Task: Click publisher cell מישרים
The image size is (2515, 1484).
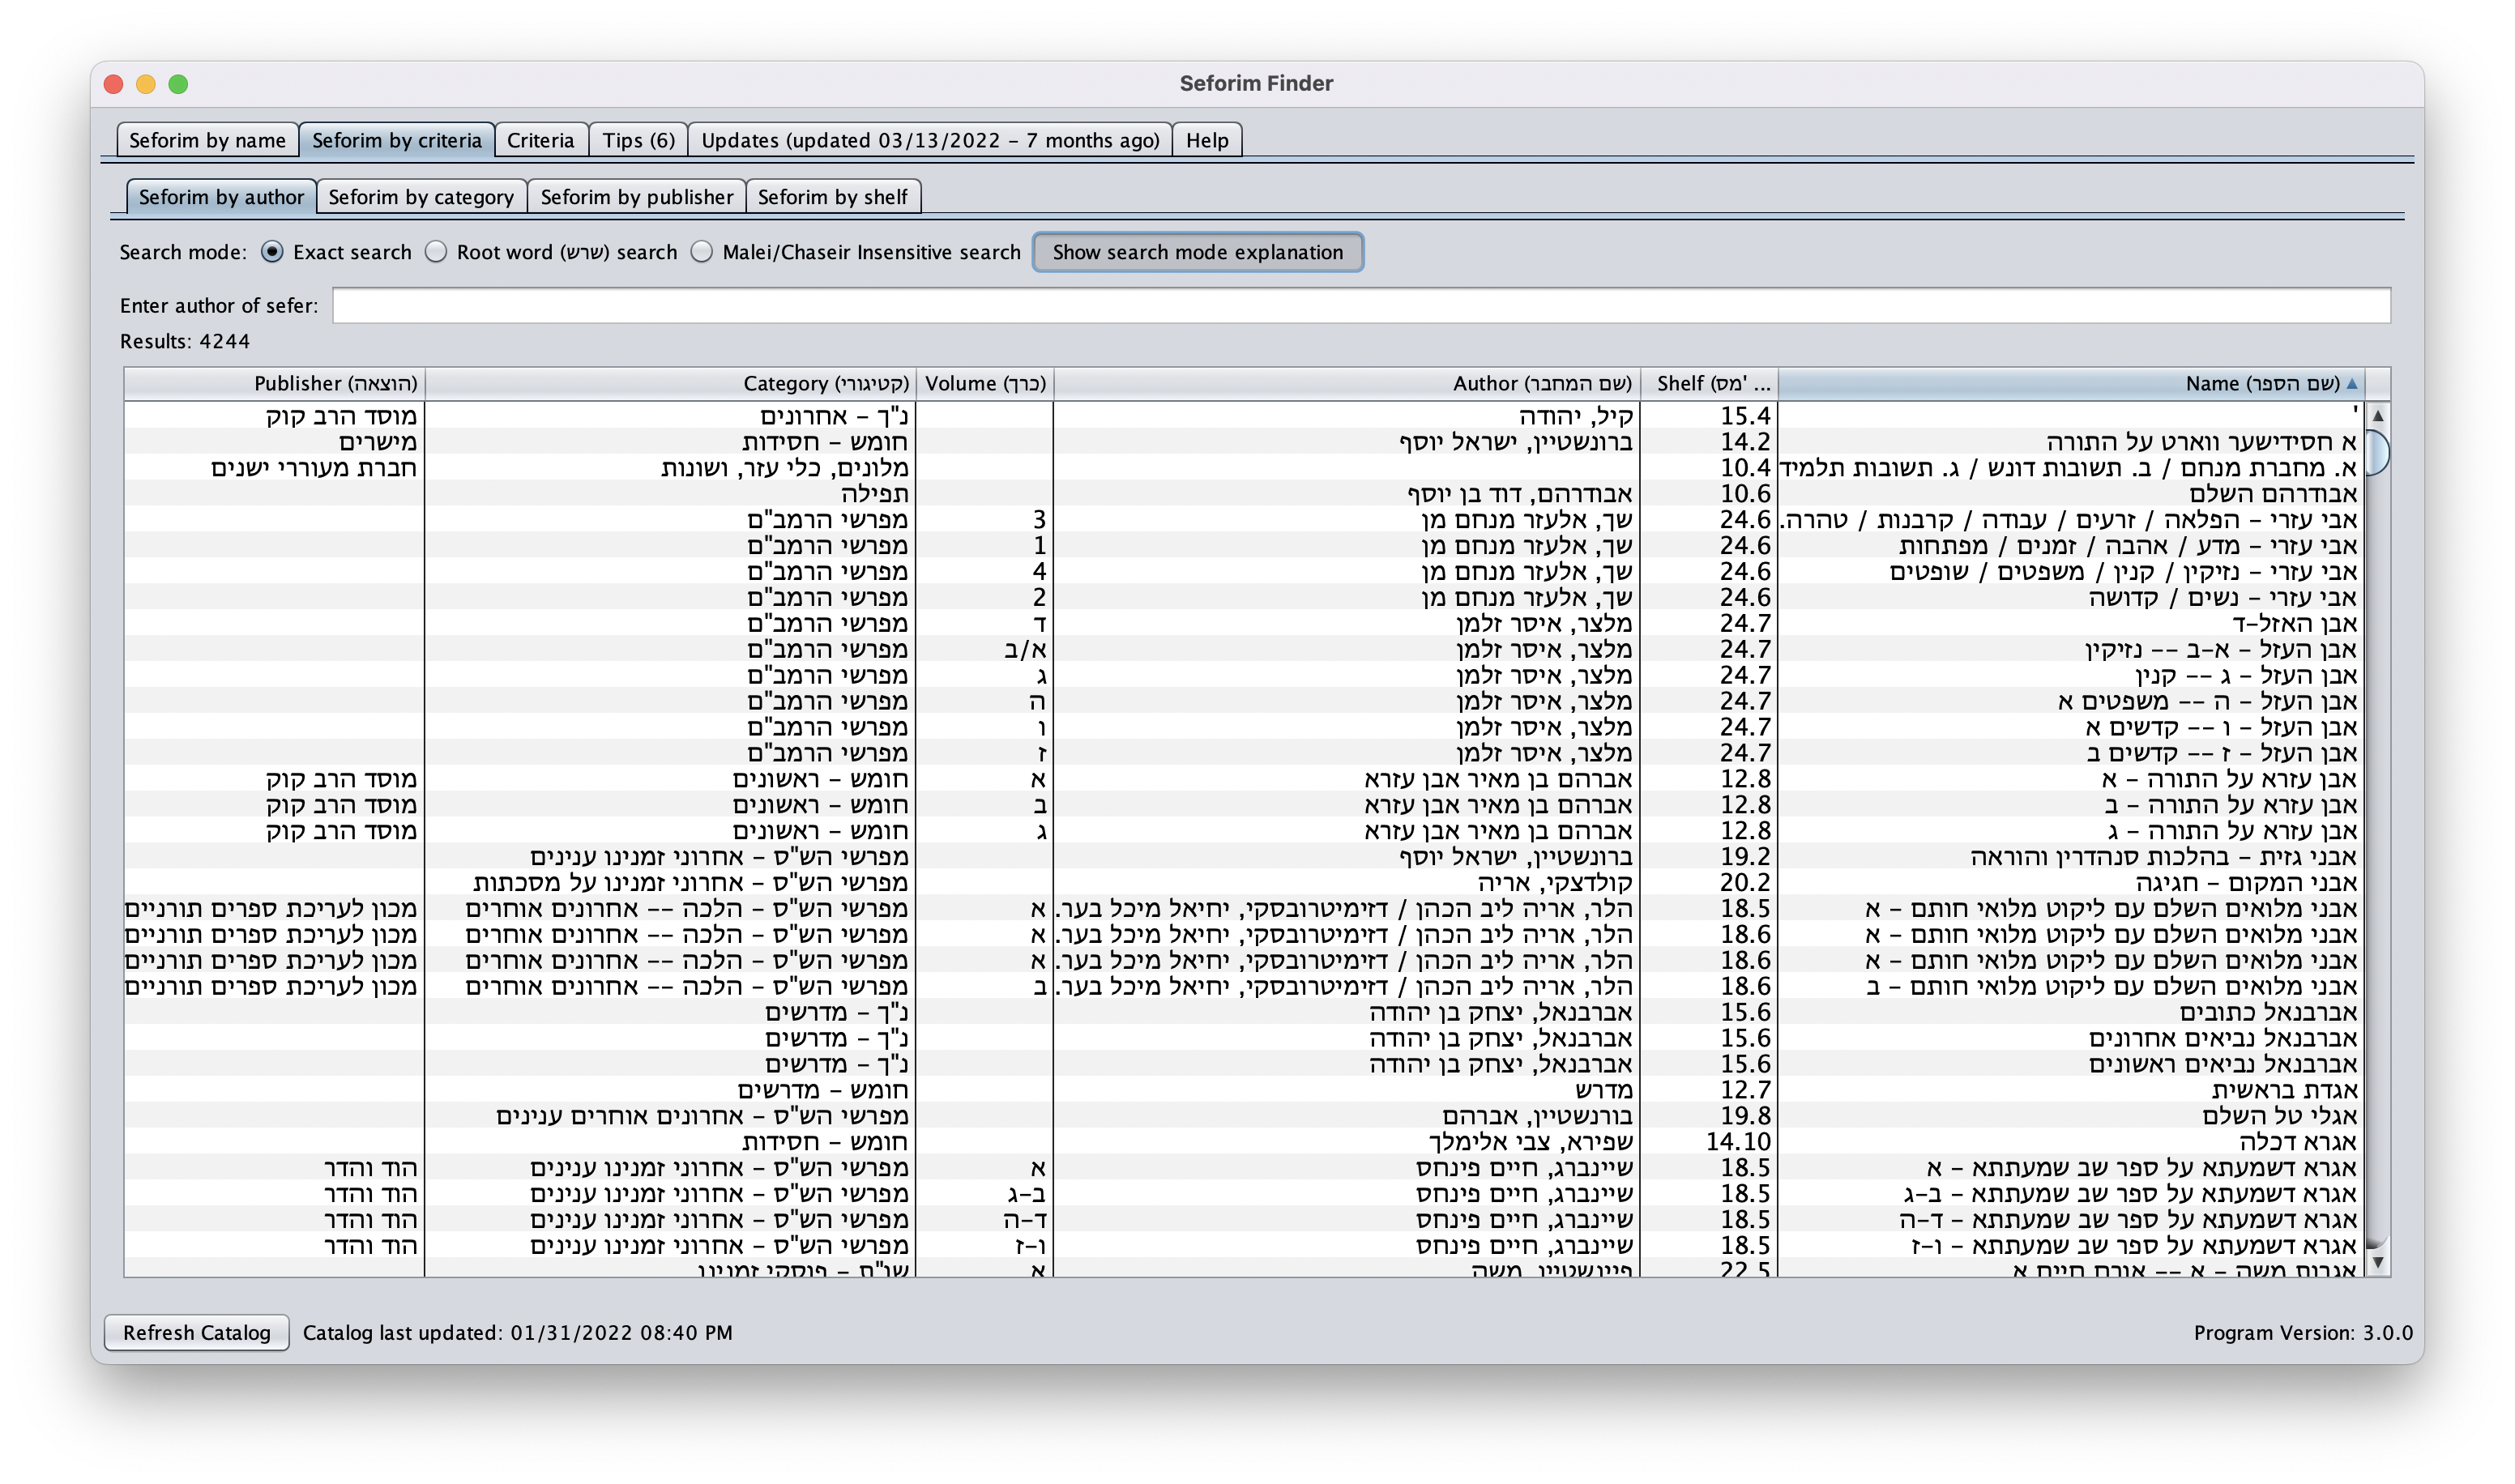Action: 378,442
